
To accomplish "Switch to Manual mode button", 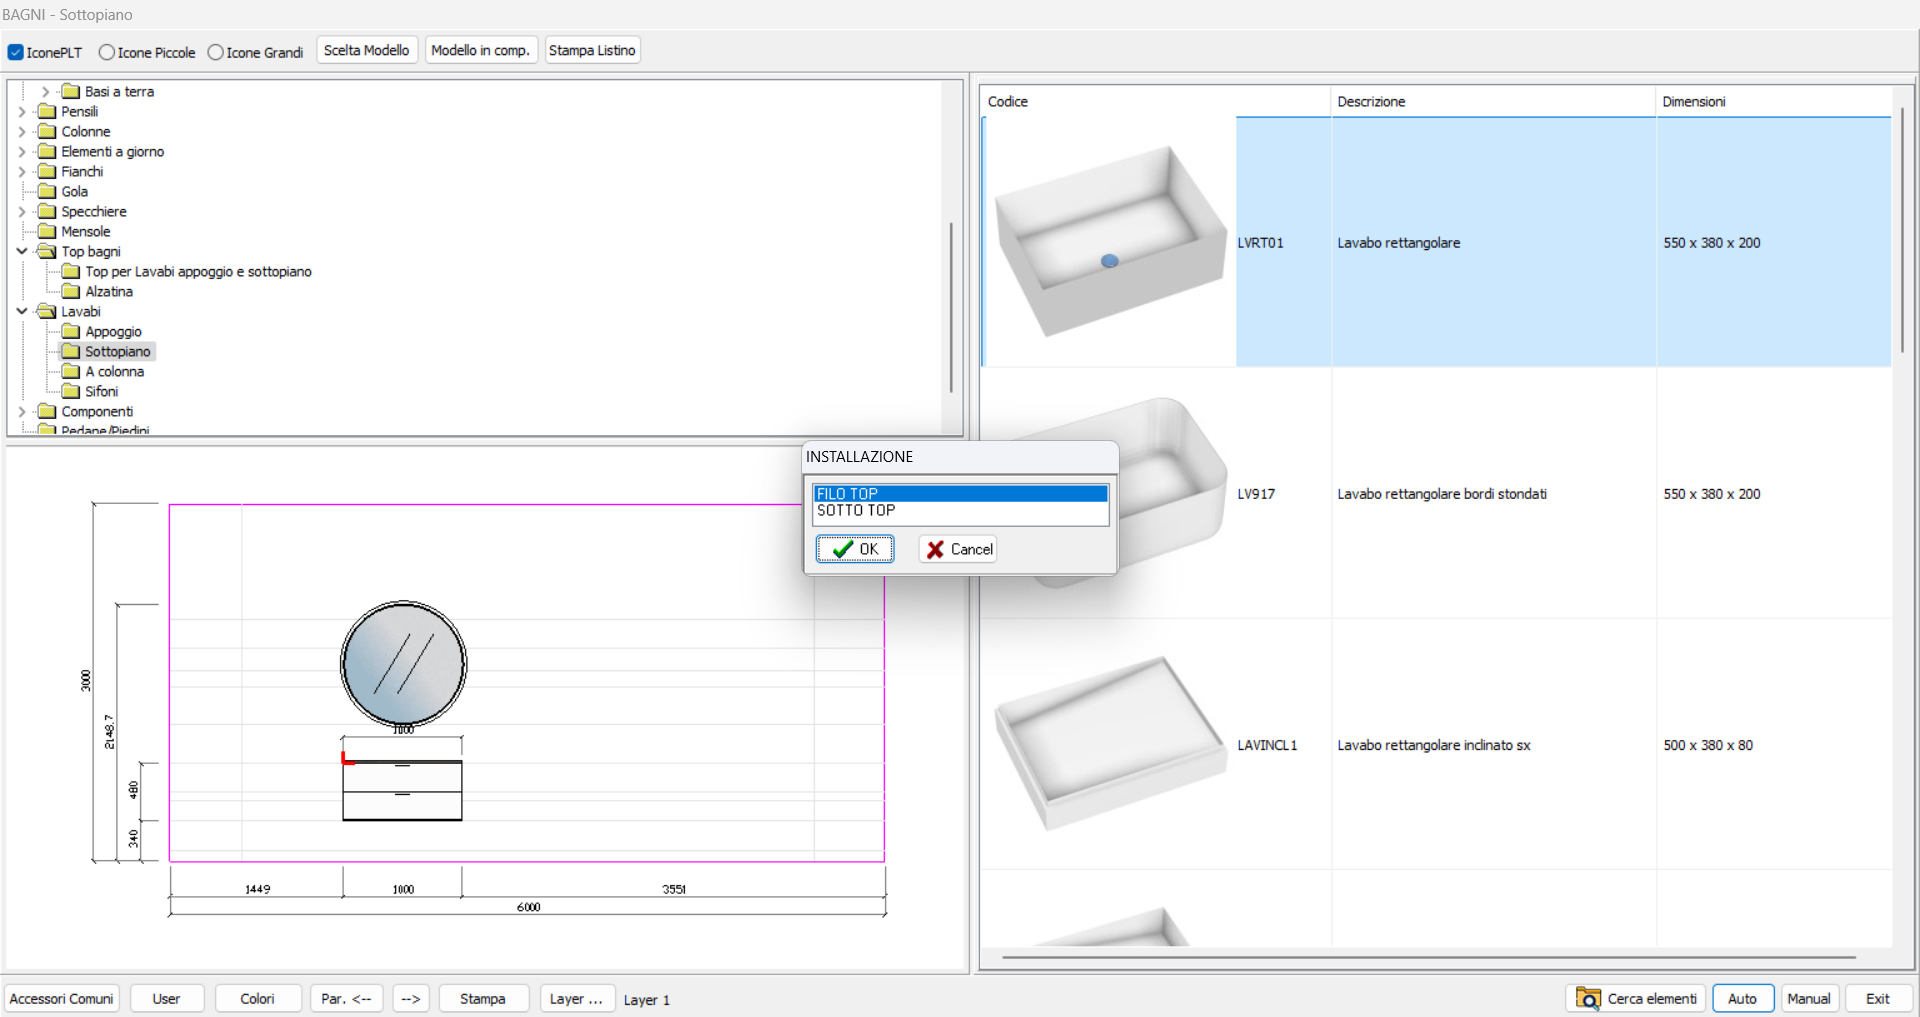I will click(1809, 998).
